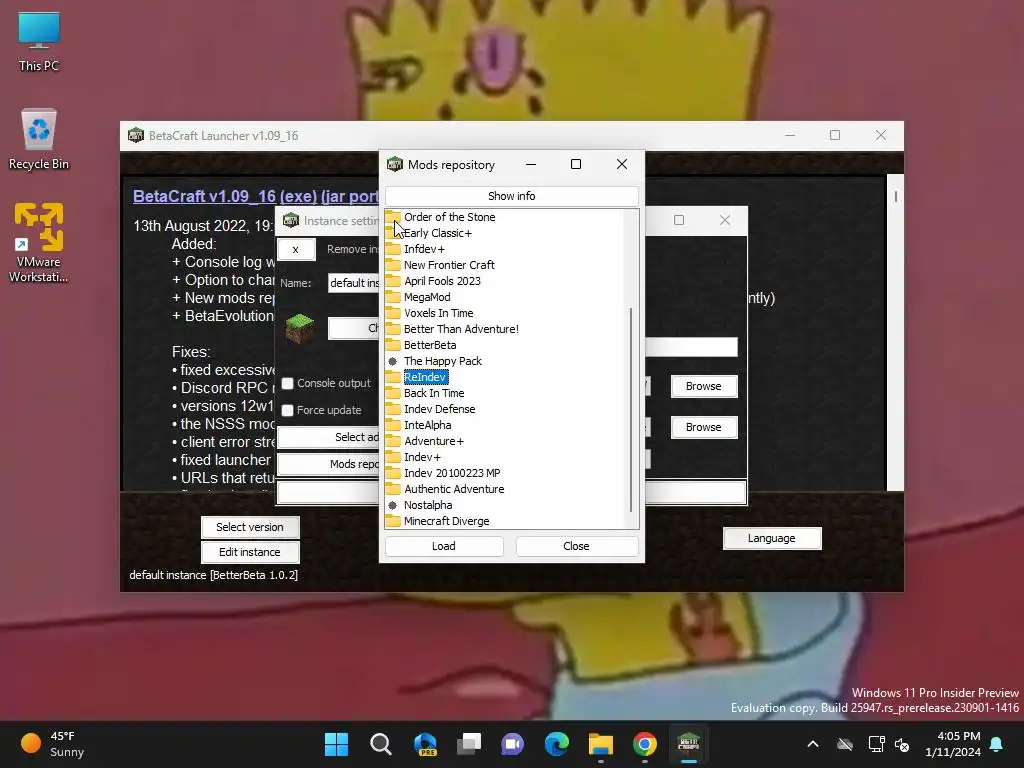Select Voxels In Time folder
This screenshot has width=1024, height=768.
click(x=438, y=313)
